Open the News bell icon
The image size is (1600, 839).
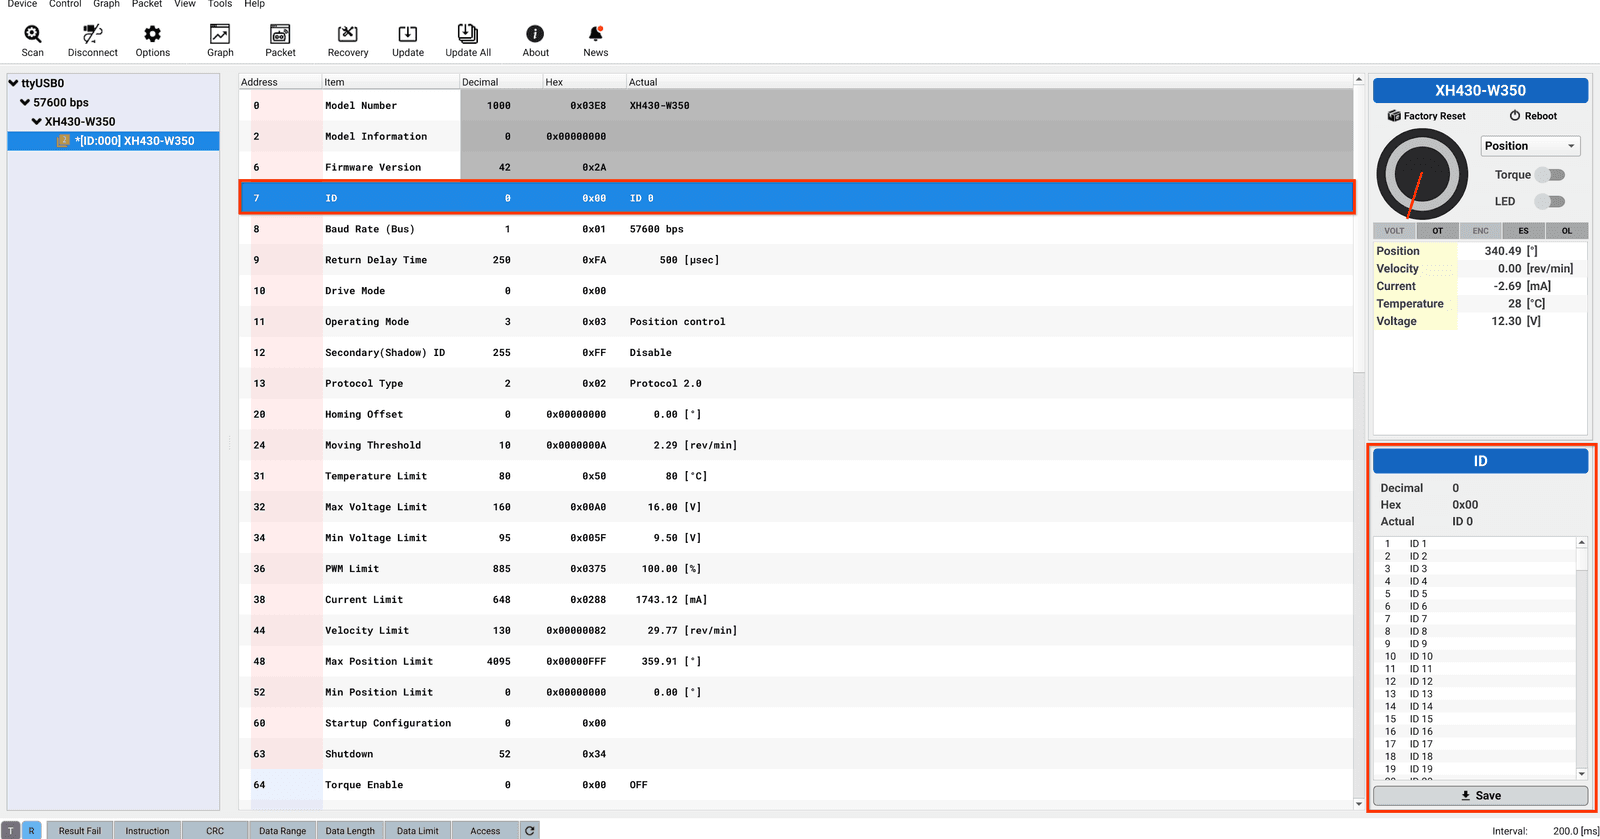tap(596, 41)
